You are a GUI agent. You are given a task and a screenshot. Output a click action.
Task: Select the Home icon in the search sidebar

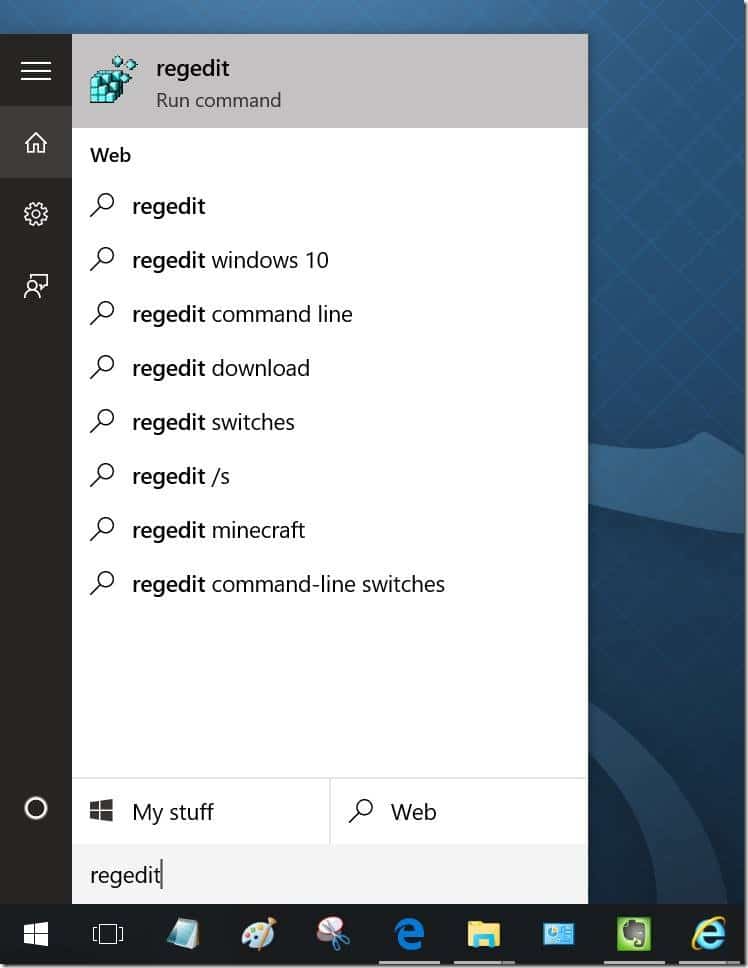[36, 143]
